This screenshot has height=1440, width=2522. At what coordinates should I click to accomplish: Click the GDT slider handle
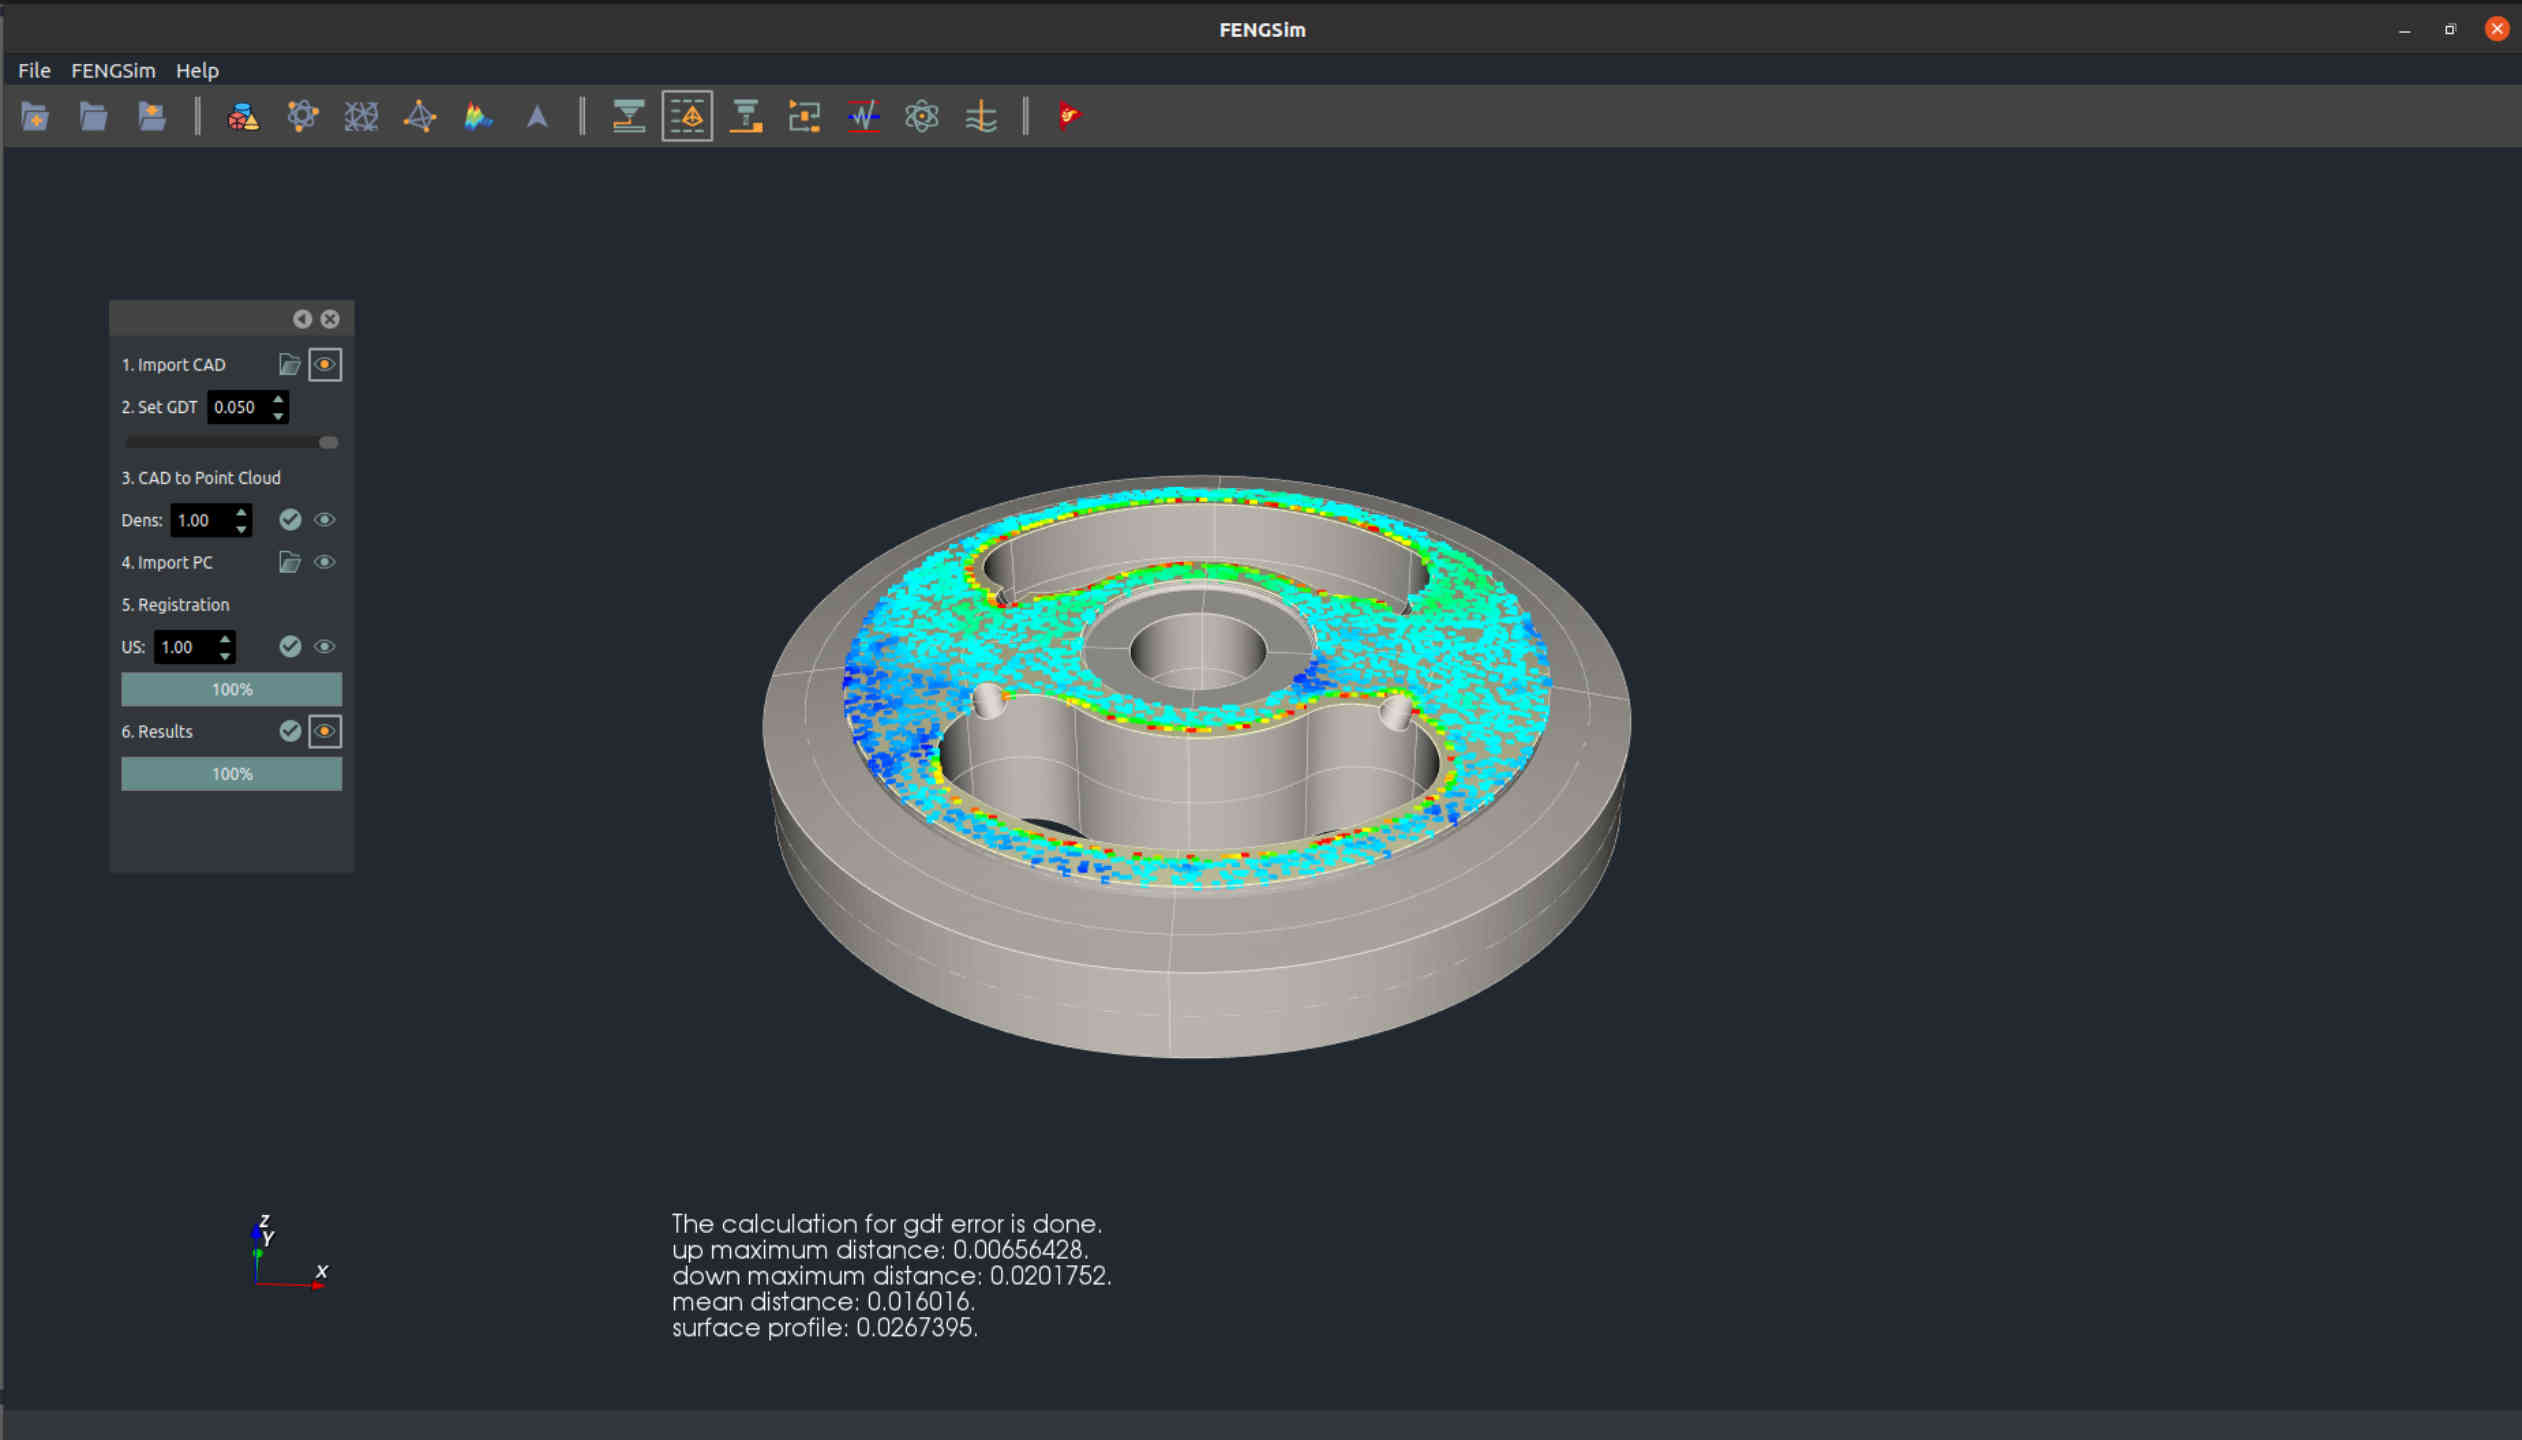(328, 442)
